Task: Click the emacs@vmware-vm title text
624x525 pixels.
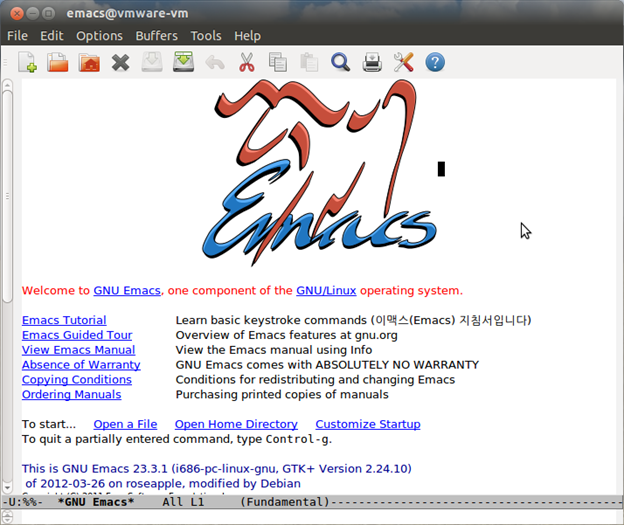Action: coord(127,14)
